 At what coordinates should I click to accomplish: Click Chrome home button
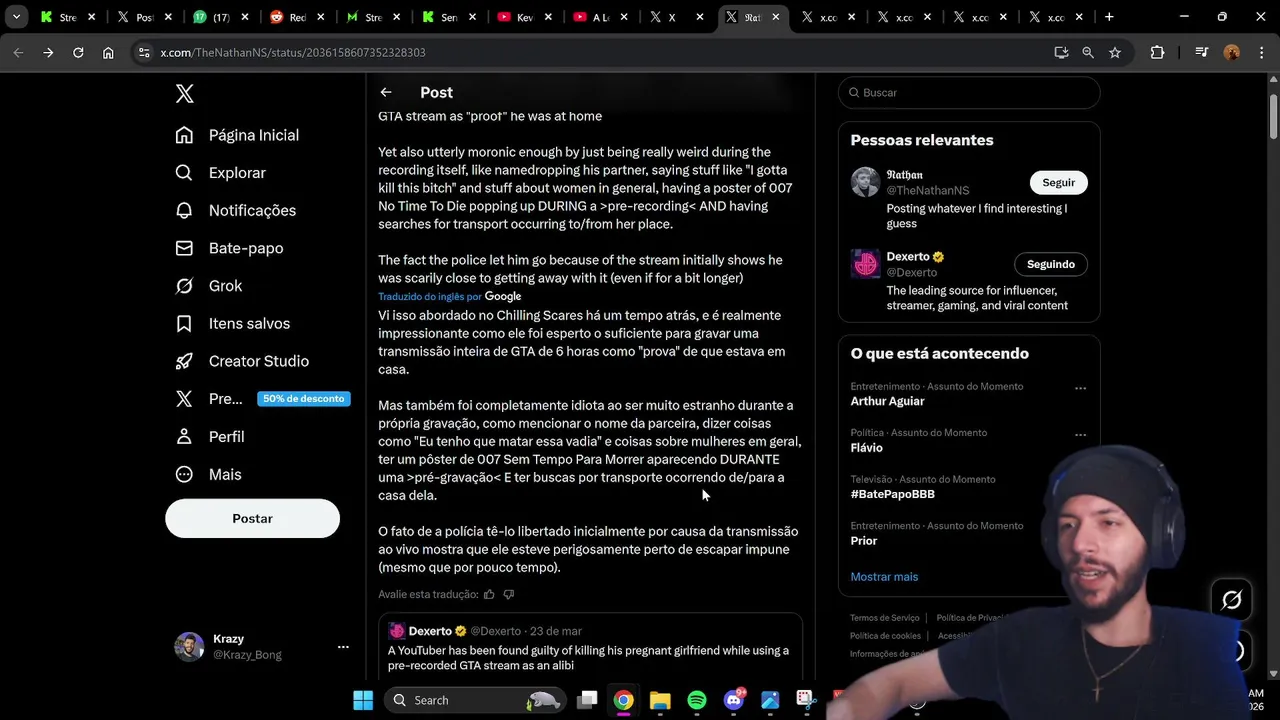(x=108, y=52)
